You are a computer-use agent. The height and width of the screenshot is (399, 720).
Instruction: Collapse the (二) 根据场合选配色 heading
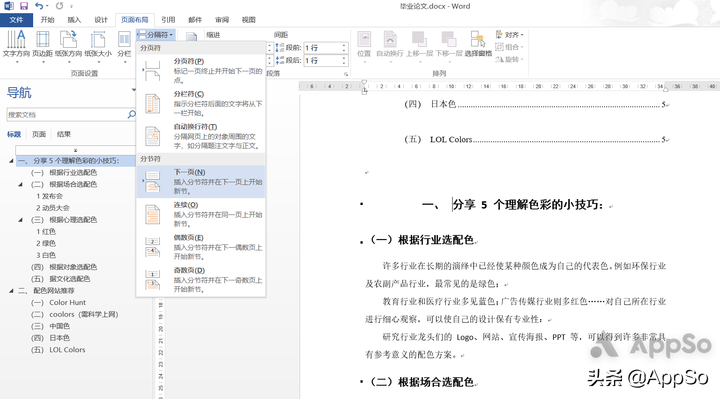[20, 185]
